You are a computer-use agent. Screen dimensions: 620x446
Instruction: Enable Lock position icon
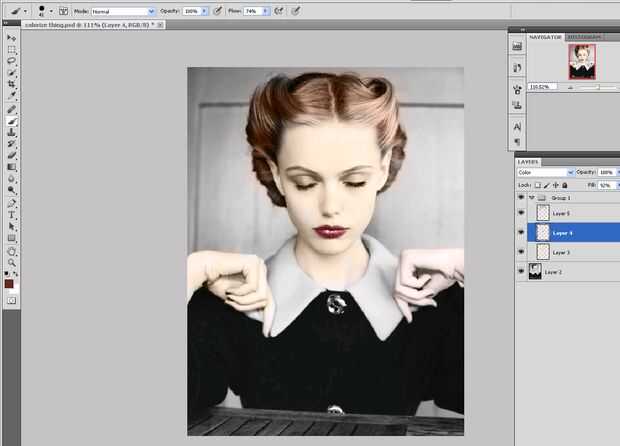click(556, 185)
